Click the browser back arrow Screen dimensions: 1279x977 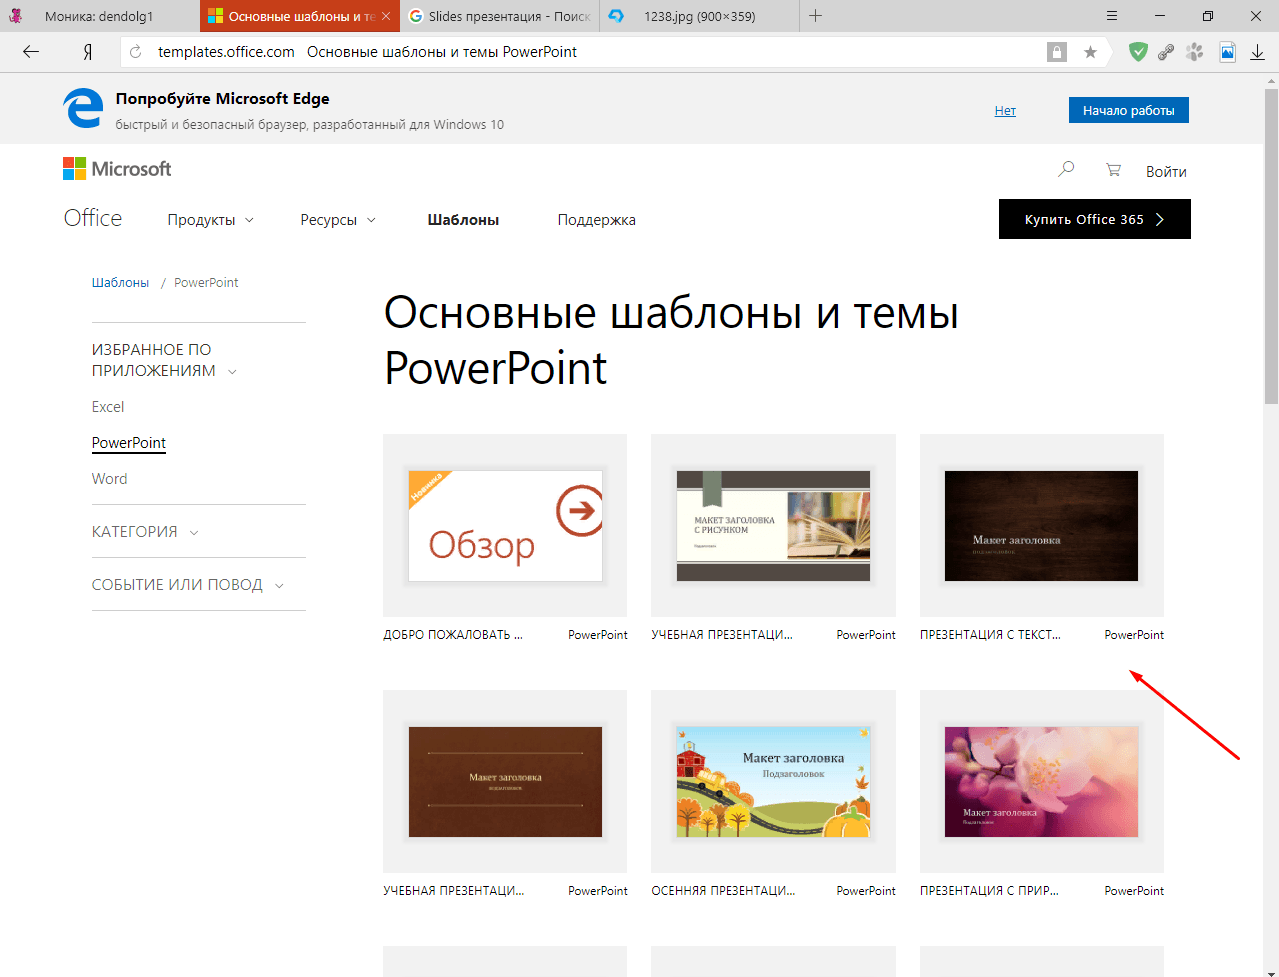31,52
